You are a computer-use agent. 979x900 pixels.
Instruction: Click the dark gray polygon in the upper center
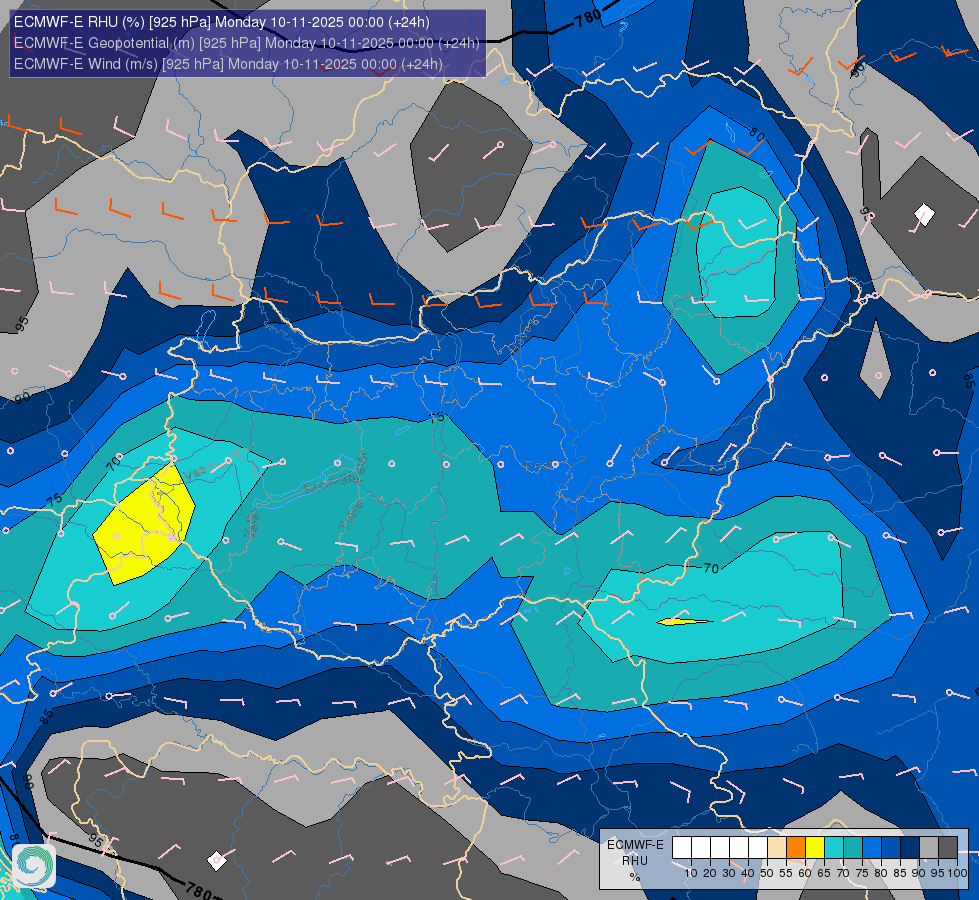tap(470, 166)
